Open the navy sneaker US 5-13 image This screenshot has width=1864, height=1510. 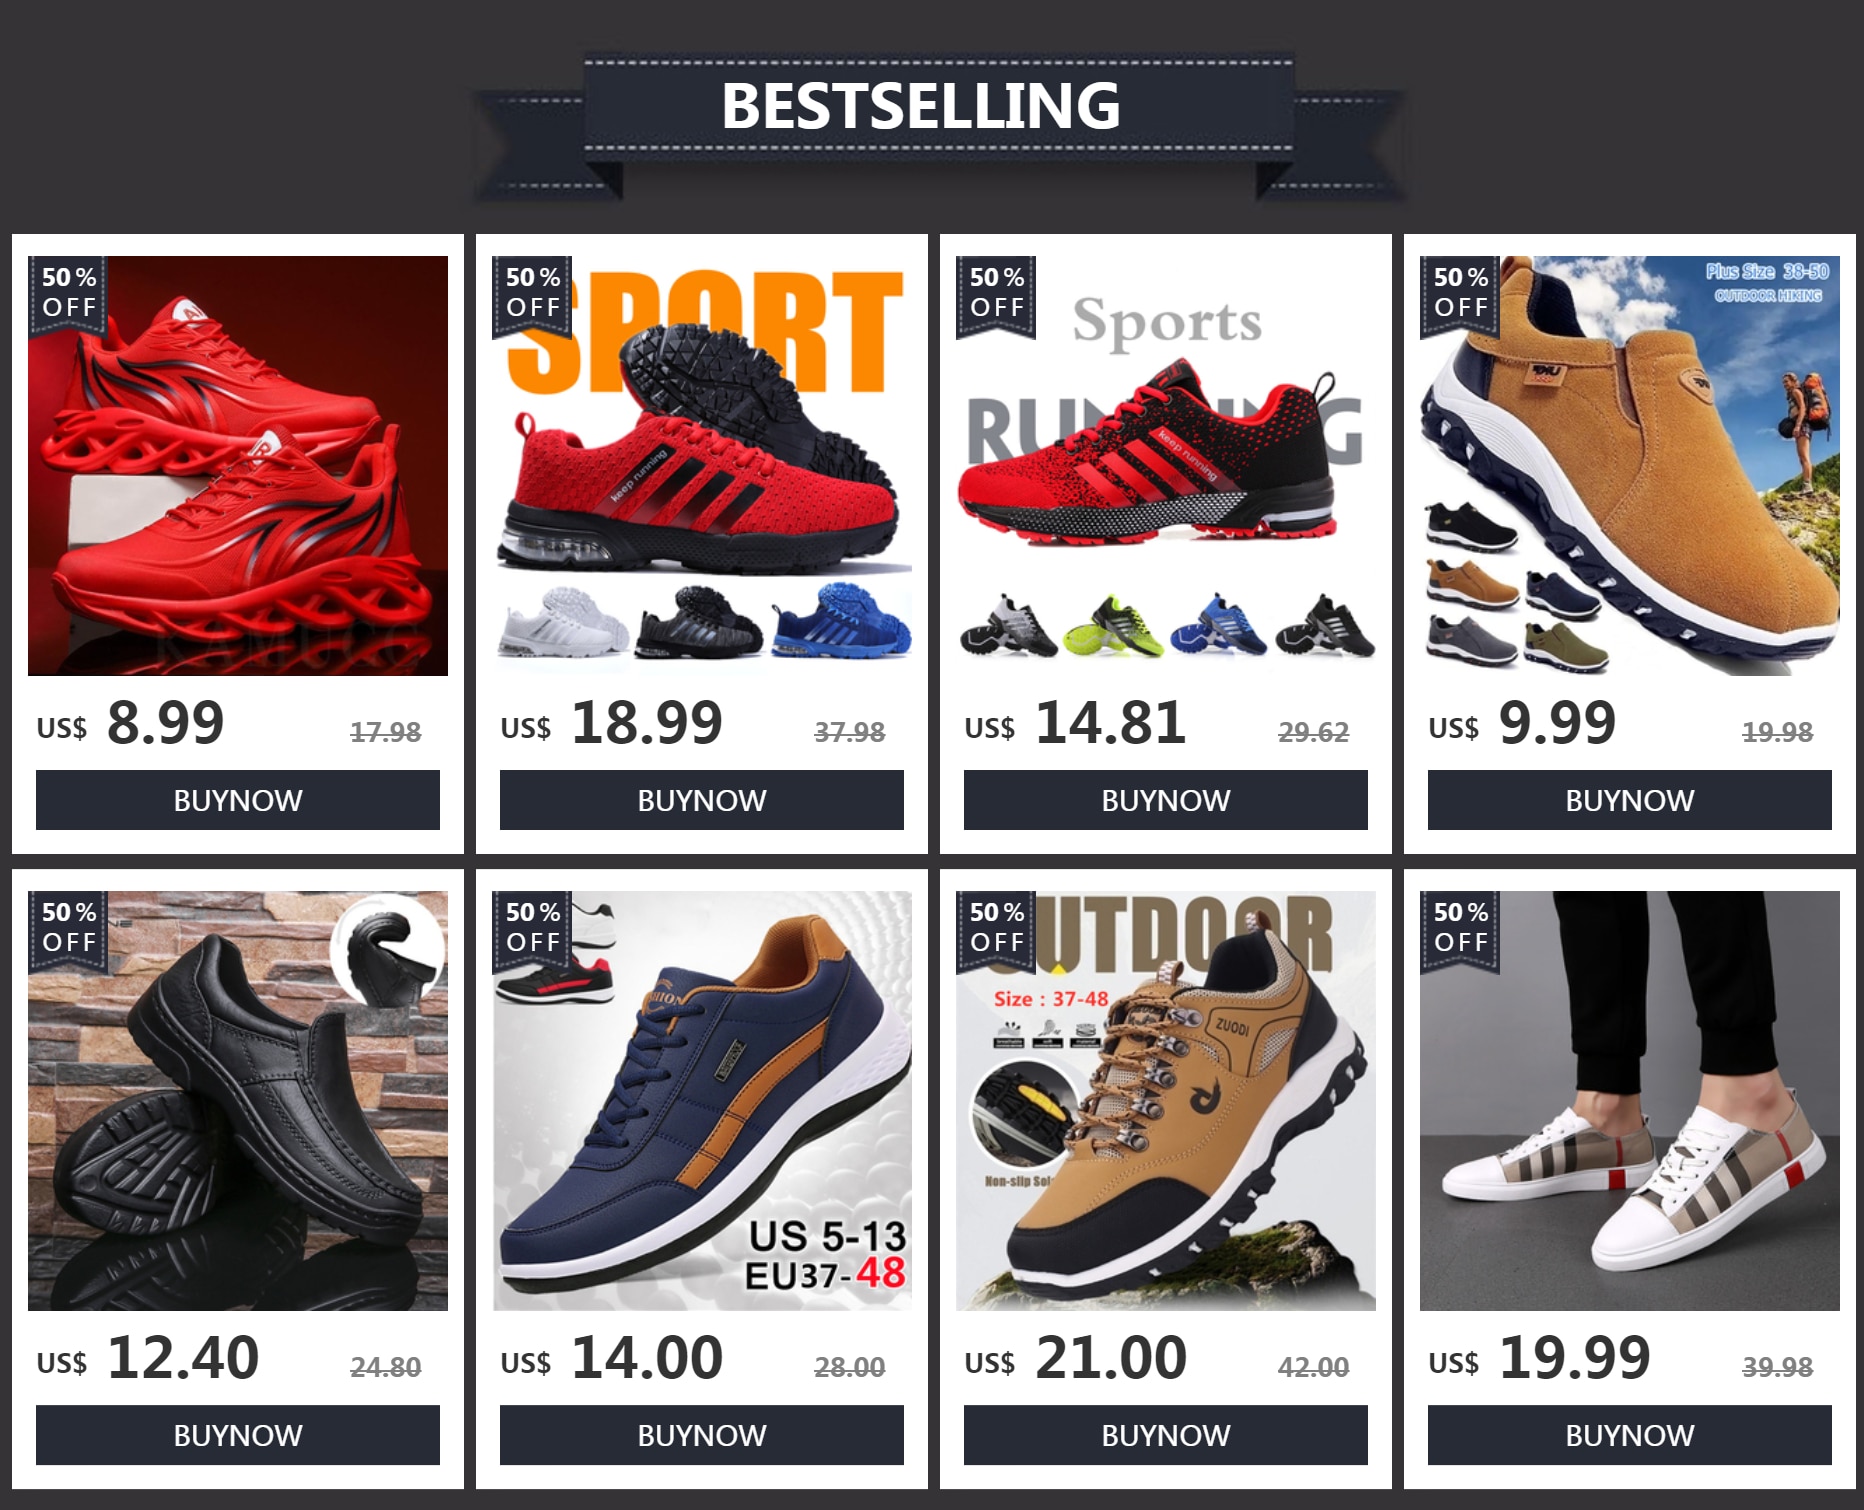click(702, 1101)
